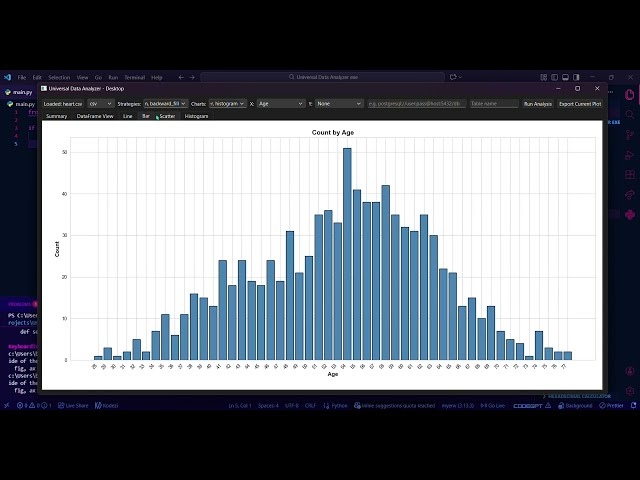Click the Run Analysis button
The width and height of the screenshot is (640, 480).
pos(538,104)
